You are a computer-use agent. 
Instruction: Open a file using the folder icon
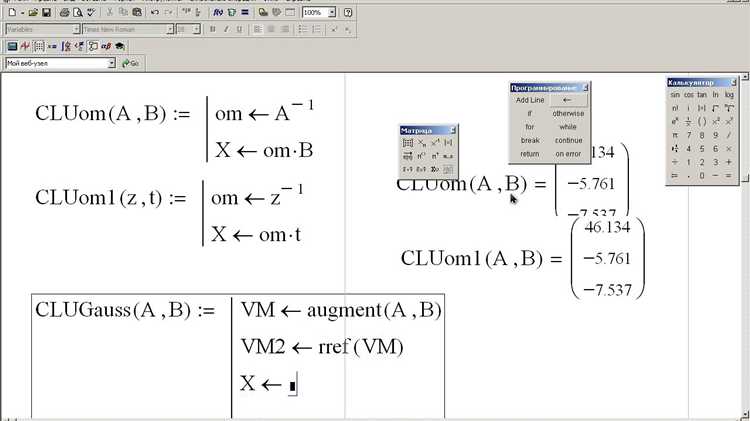(x=33, y=12)
